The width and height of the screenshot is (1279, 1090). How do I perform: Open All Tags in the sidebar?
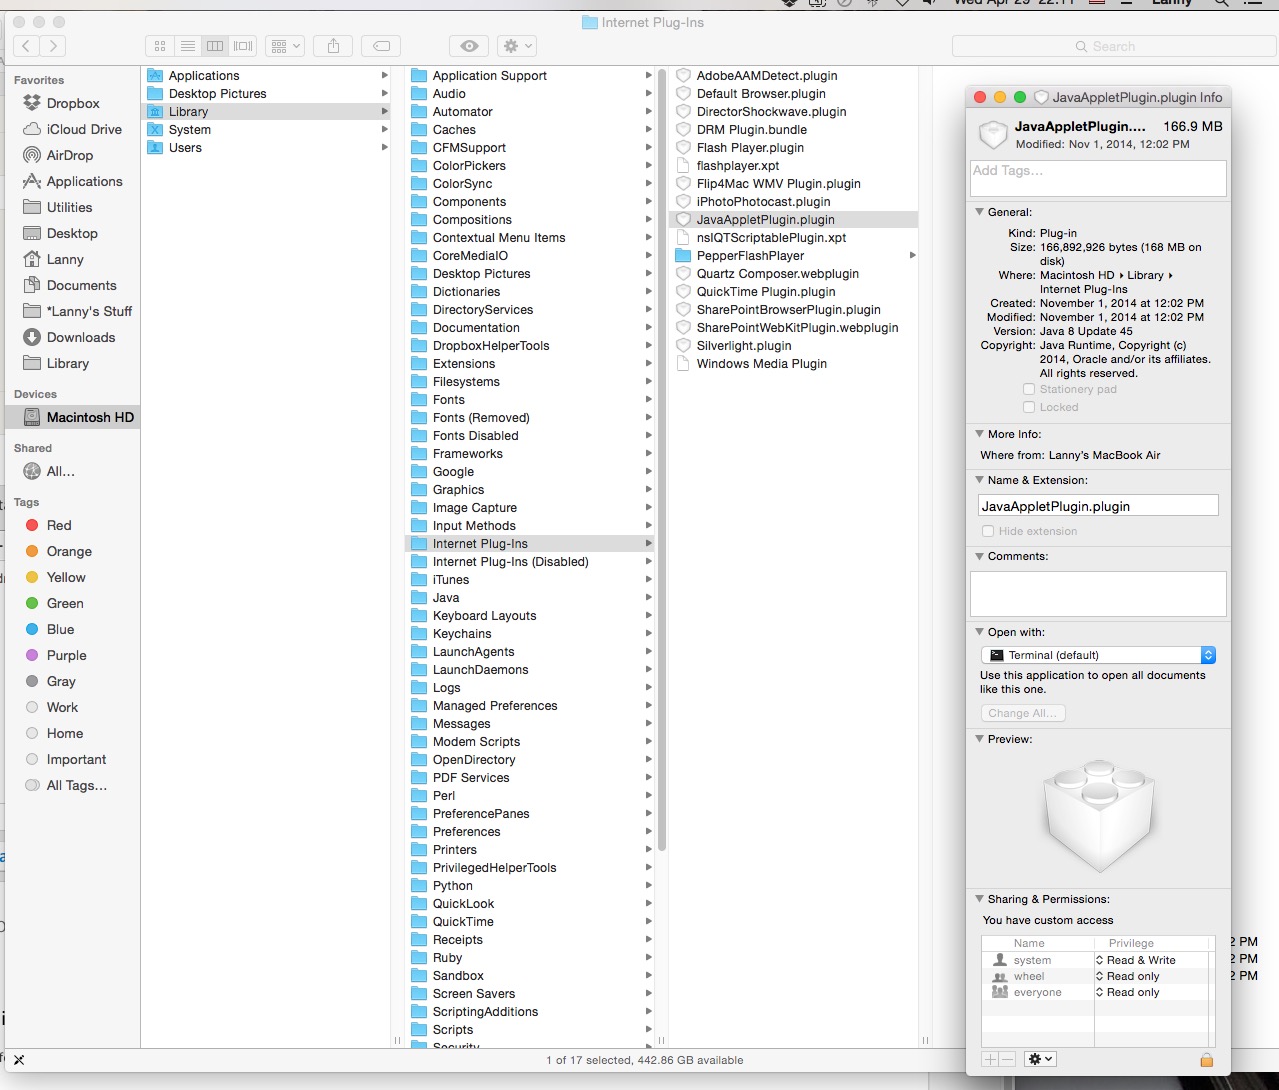[x=76, y=785]
